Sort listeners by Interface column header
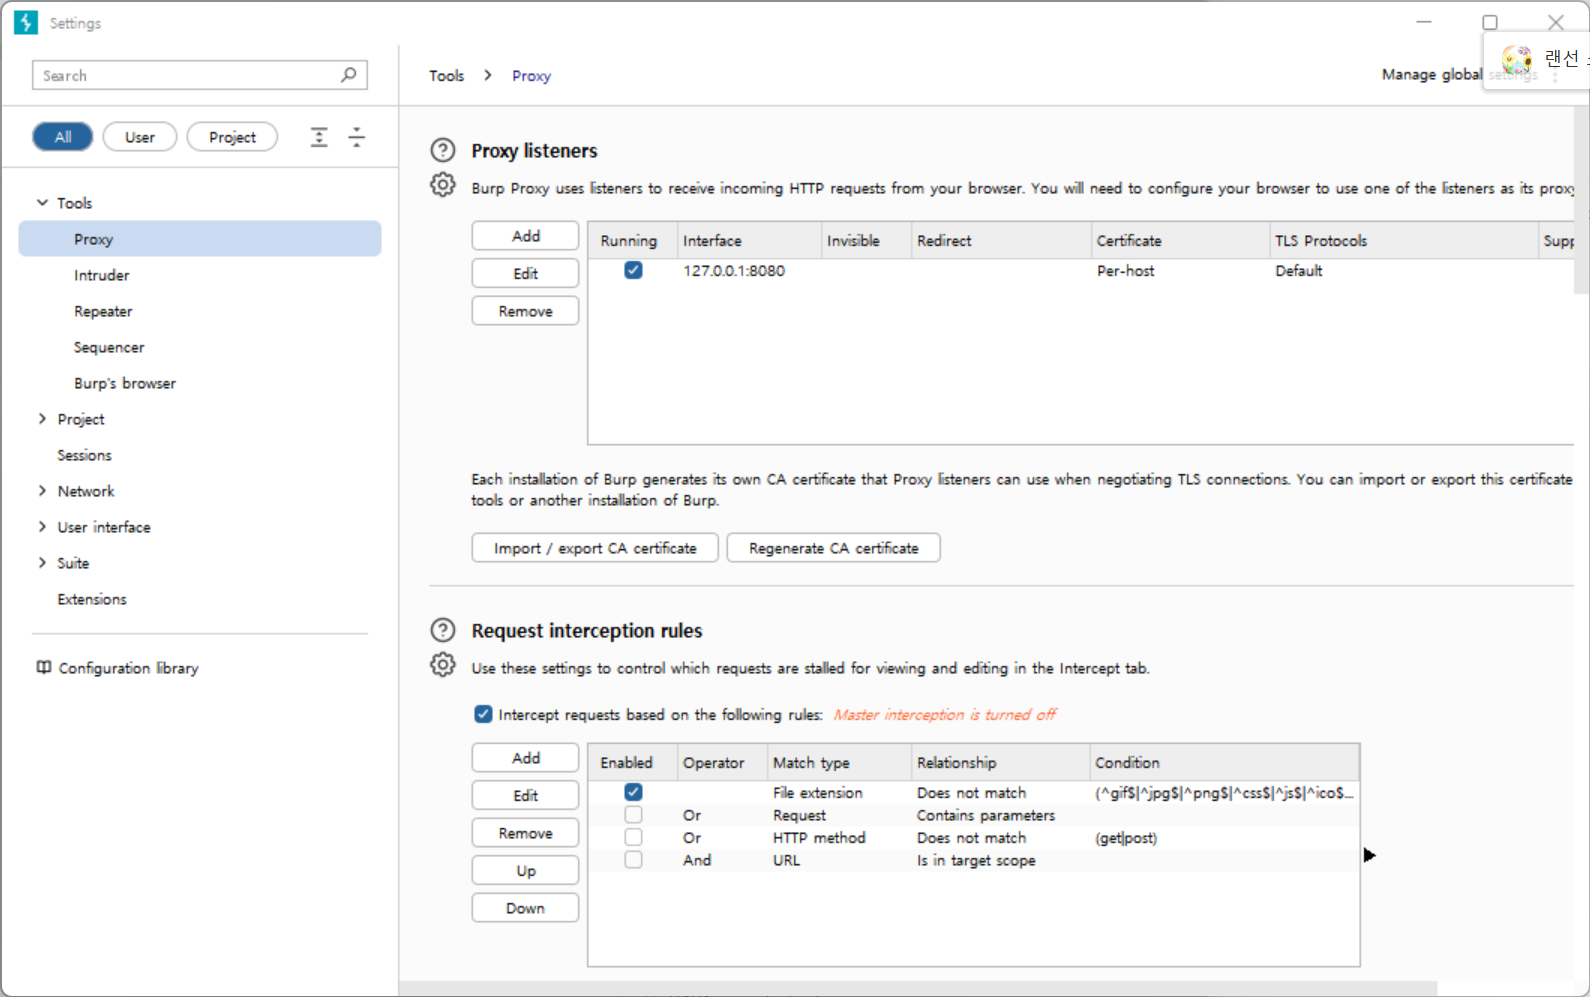 pyautogui.click(x=749, y=240)
